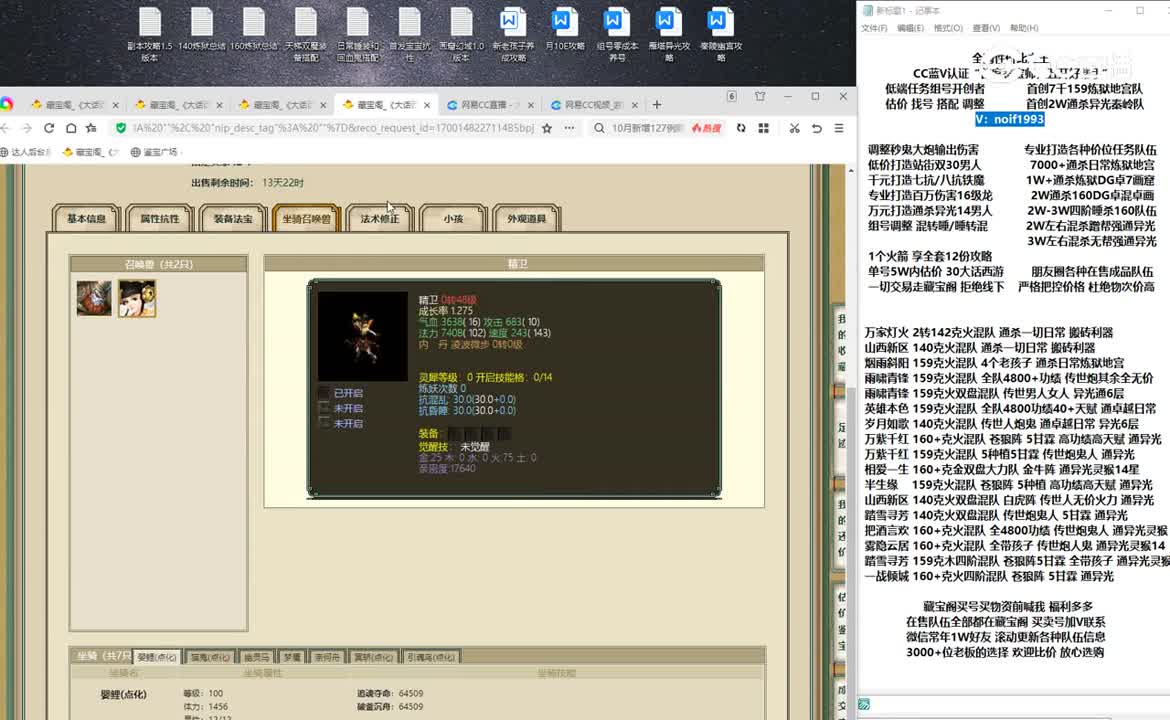
Task: Click Notepad line 1个火箭 享全套12份攻略
Action: pyautogui.click(x=930, y=256)
